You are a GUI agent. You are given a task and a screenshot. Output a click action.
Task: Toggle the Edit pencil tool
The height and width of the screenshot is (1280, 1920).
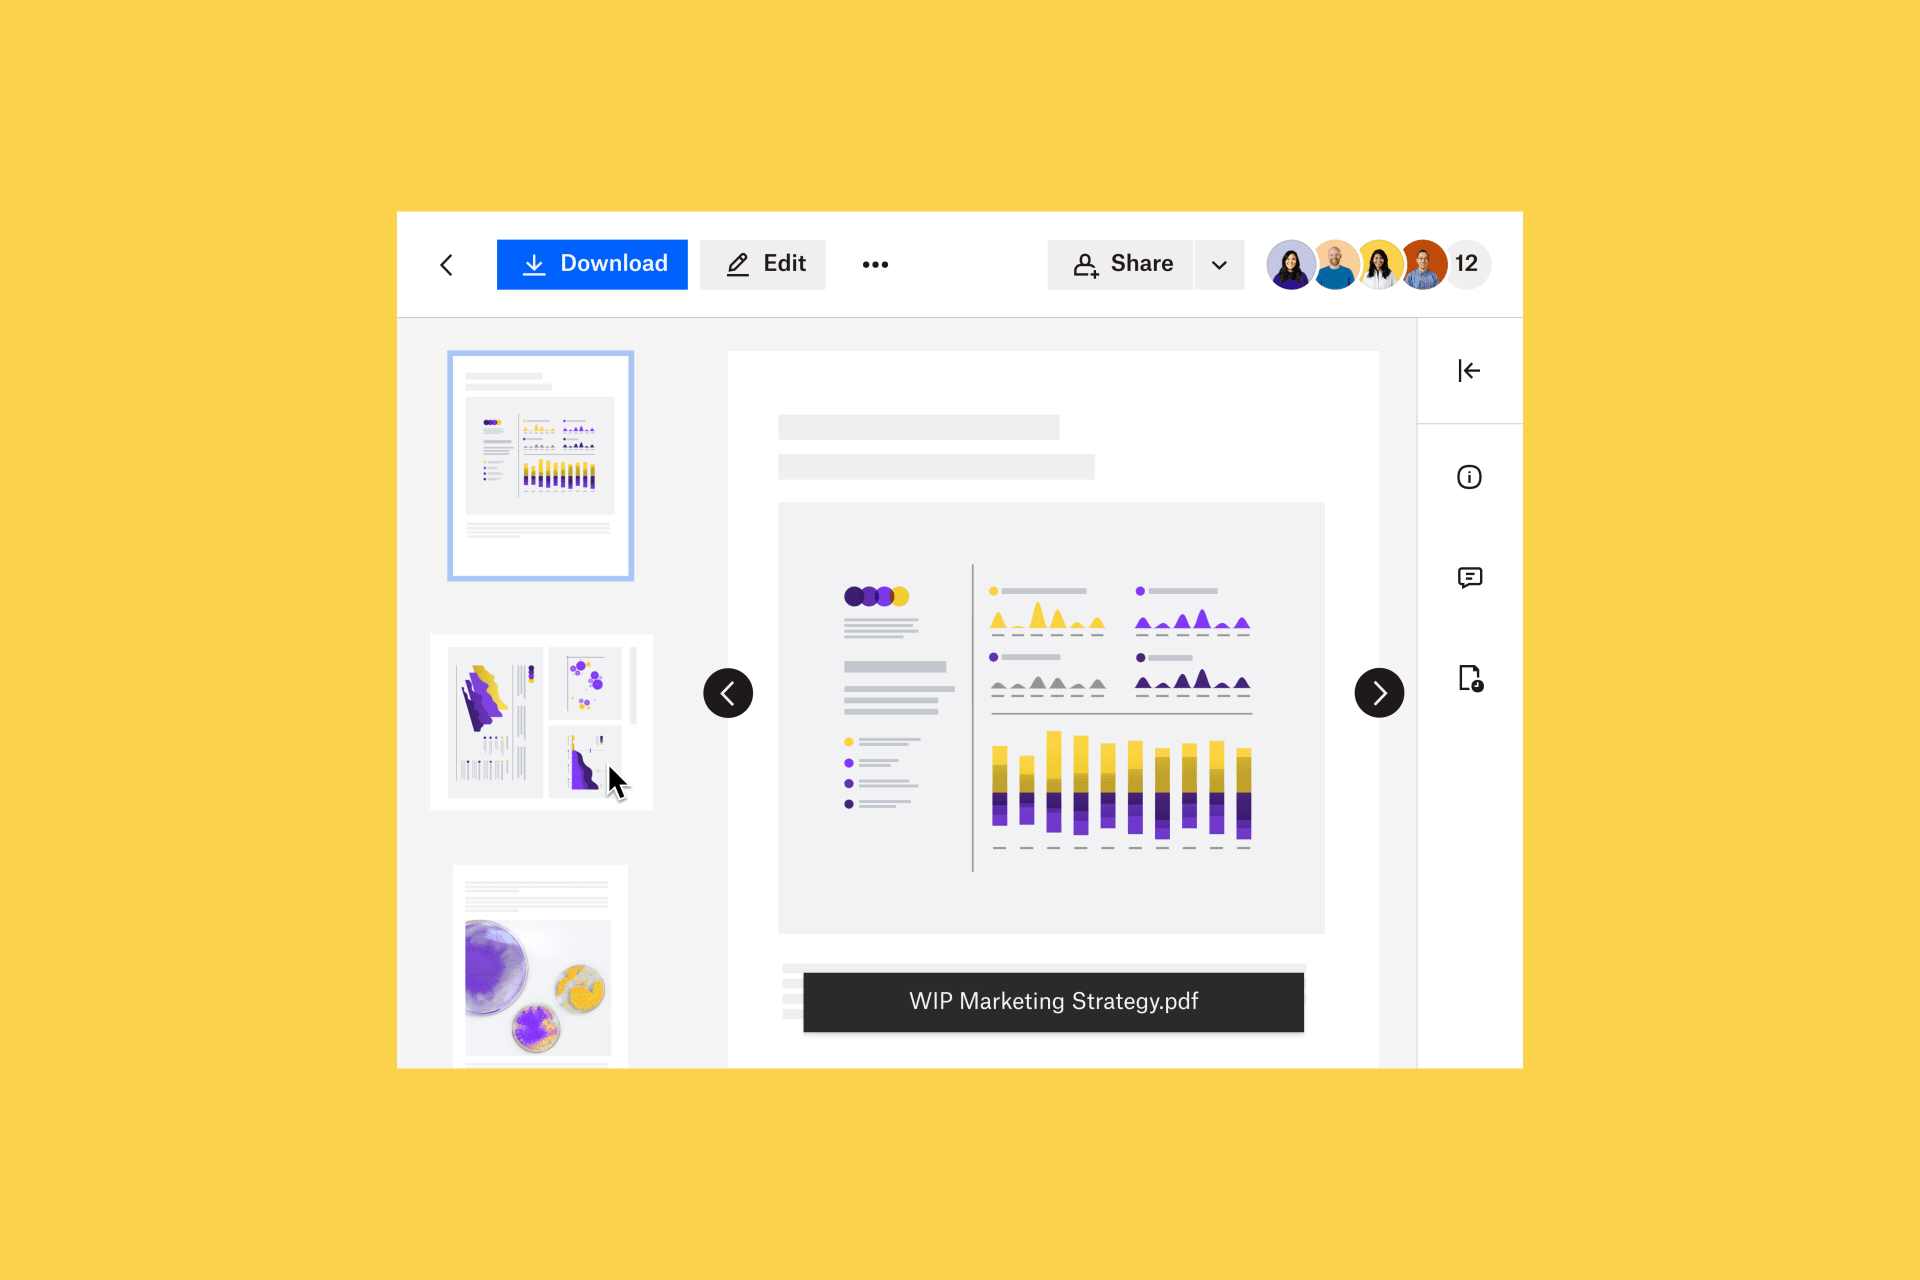tap(766, 264)
